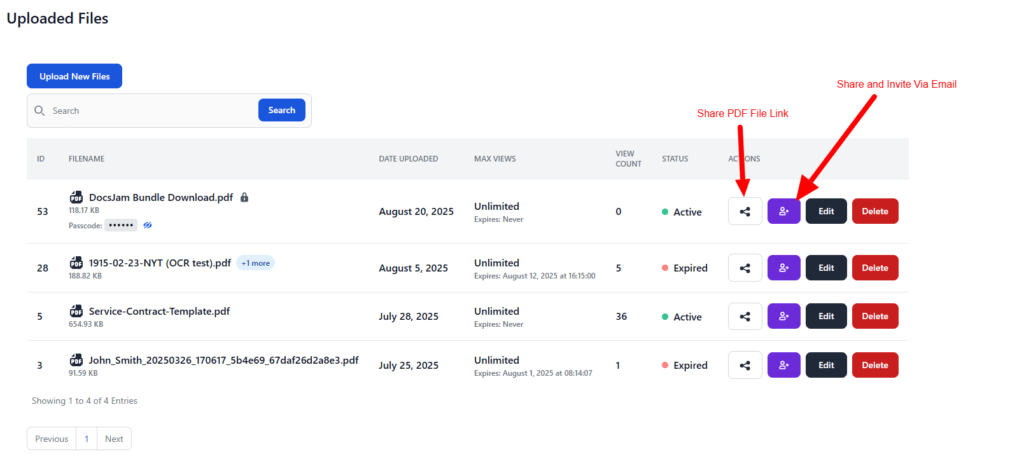The image size is (1024, 461).
Task: Click date August 20, 2025
Action: point(417,212)
